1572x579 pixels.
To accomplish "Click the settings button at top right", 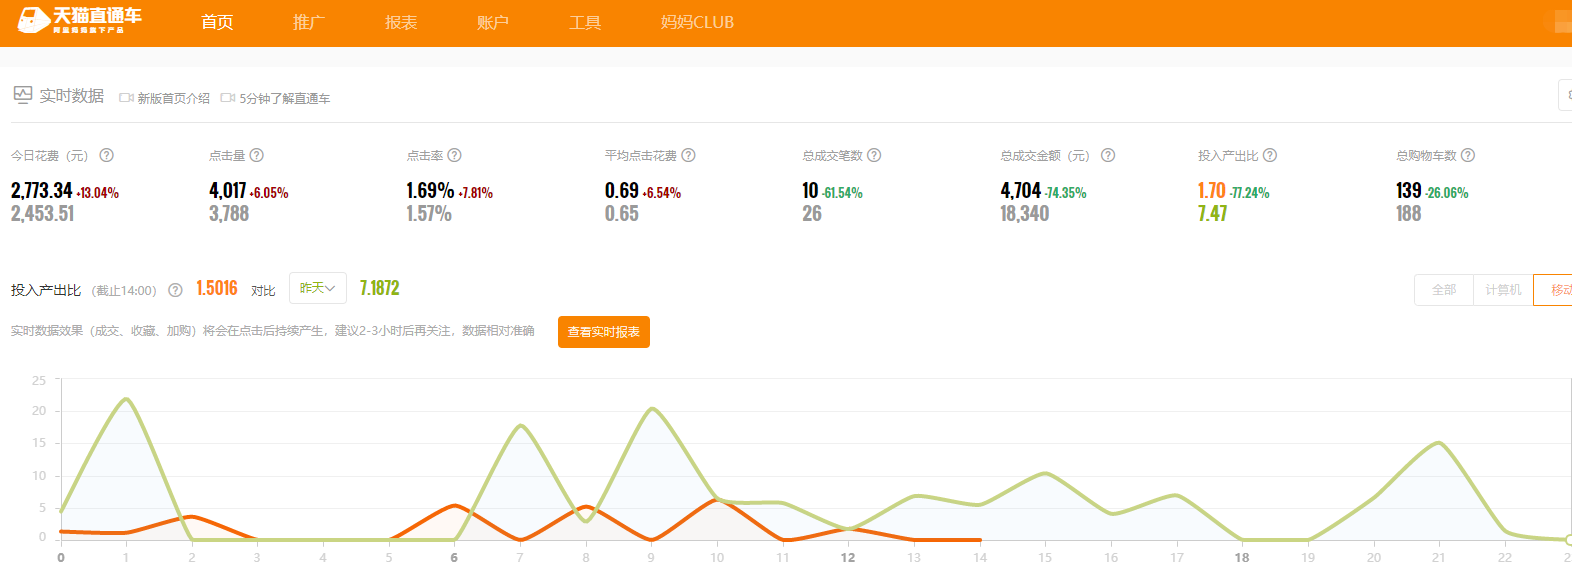I will click(1566, 95).
